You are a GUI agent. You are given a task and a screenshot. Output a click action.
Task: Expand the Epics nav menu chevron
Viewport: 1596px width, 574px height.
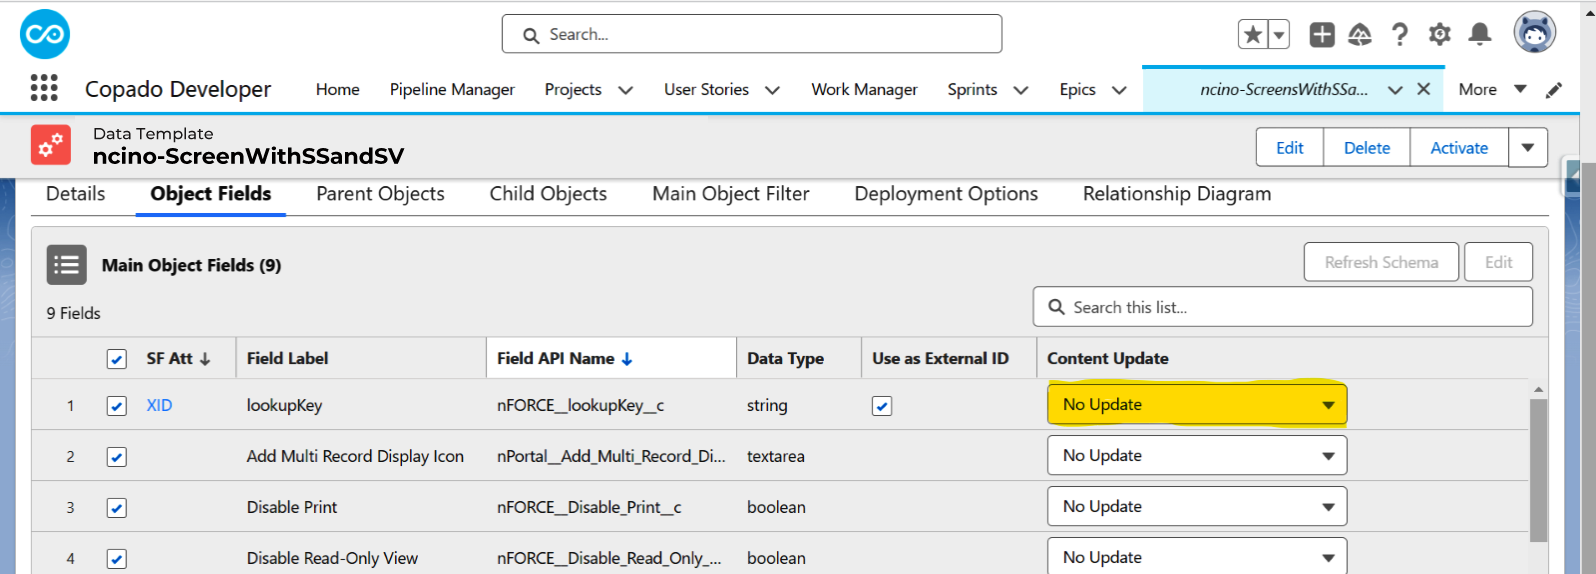[x=1119, y=90]
